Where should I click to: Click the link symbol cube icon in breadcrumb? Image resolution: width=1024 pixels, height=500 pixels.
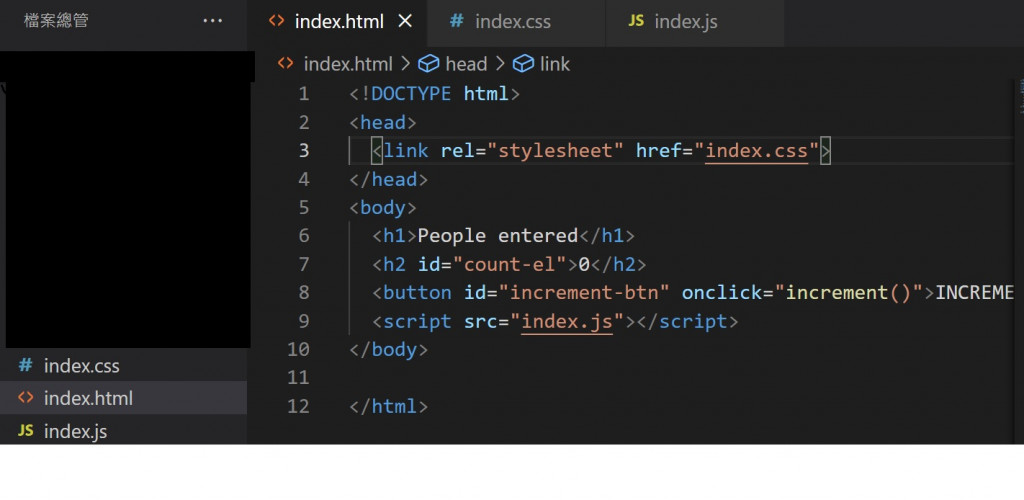(x=523, y=64)
